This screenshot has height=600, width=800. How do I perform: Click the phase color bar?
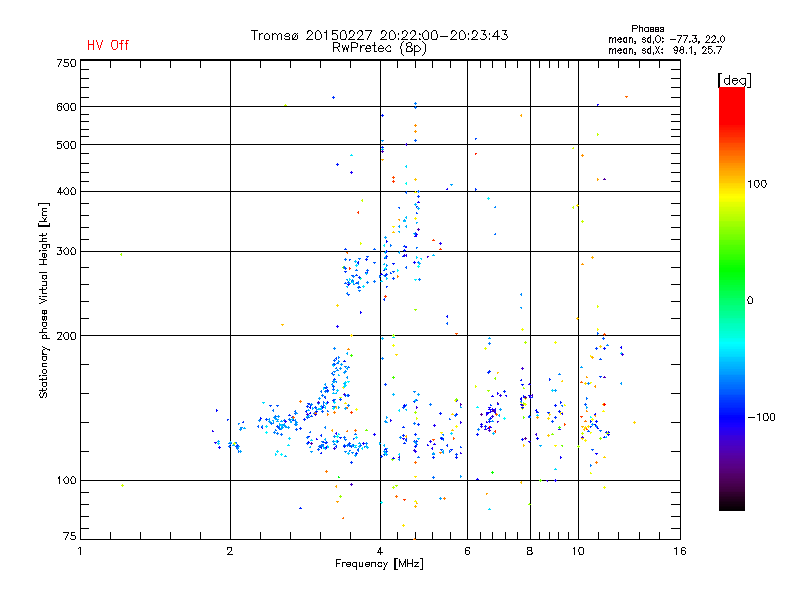732,299
